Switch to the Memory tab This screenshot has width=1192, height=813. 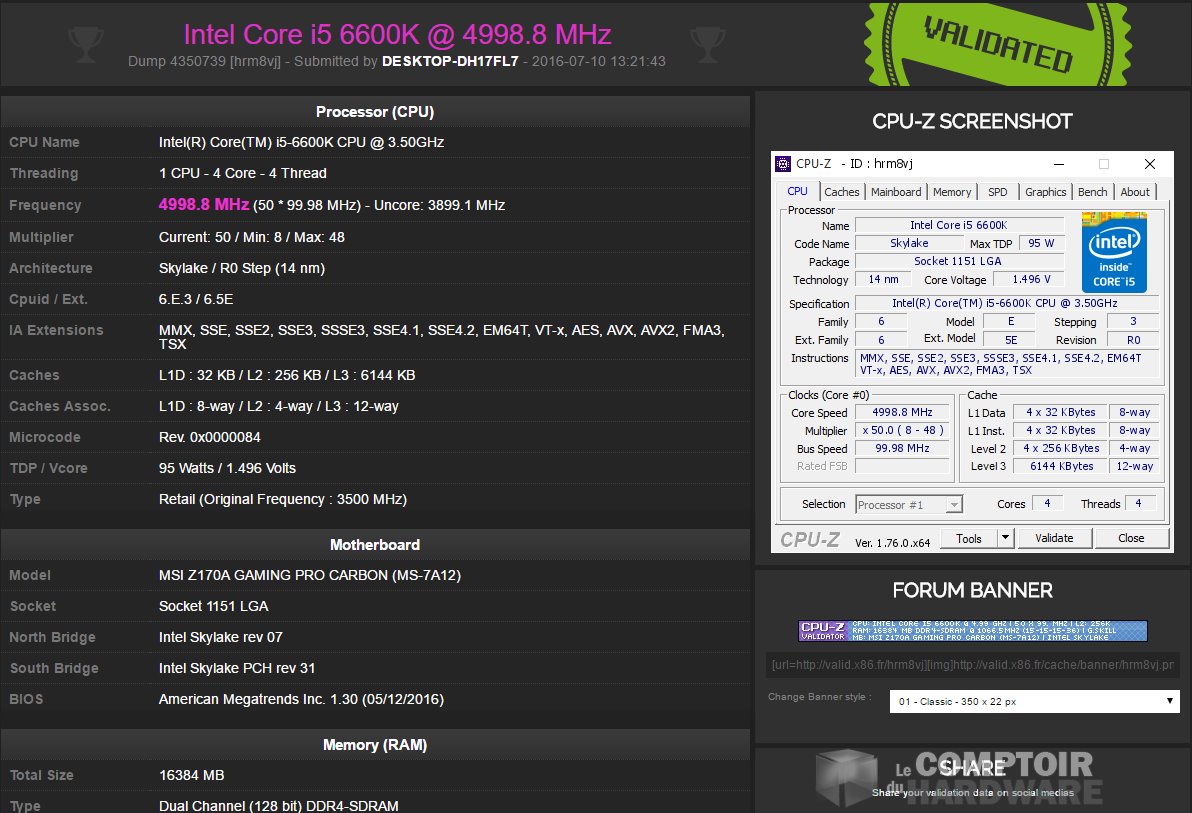[952, 192]
